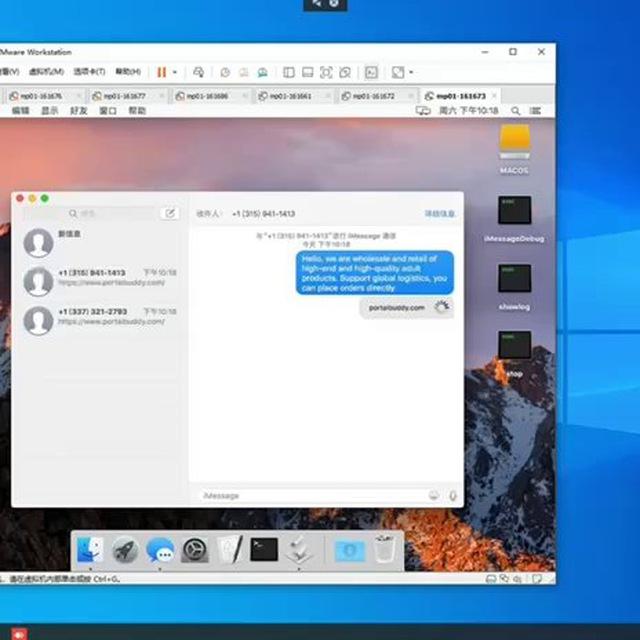Click the send Ctrl+Alt+Del toolbar icon
Screen dimensions: 640x640
tap(199, 72)
